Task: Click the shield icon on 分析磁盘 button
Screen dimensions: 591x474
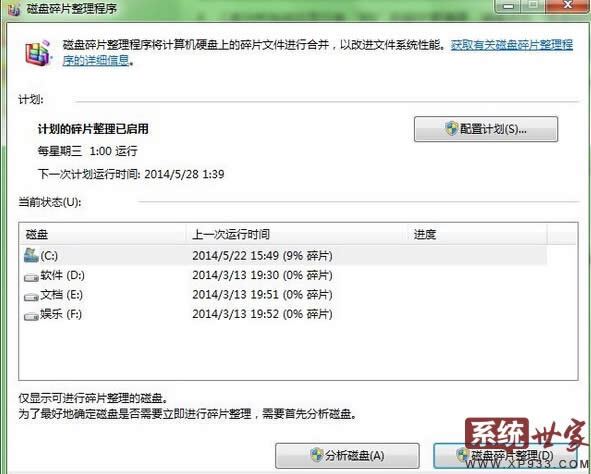Action: point(317,455)
